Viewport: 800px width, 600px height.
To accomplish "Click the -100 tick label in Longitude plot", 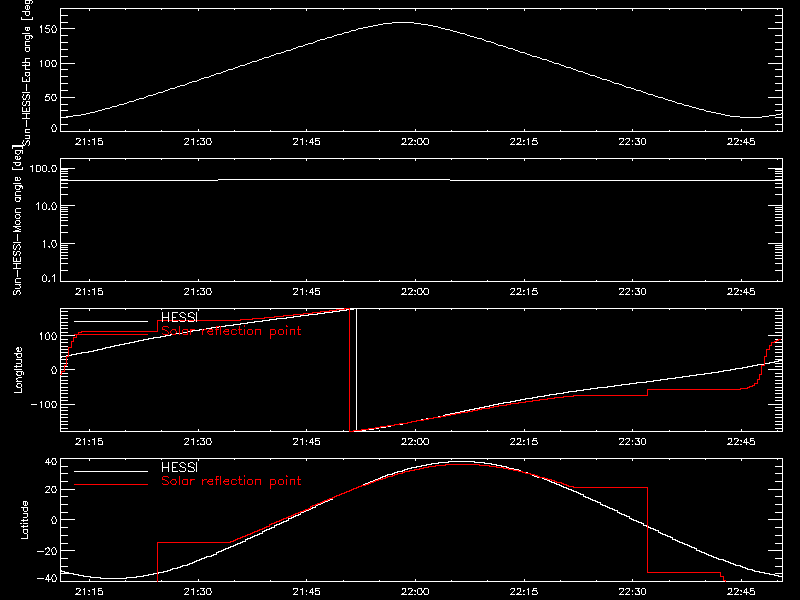I will (x=44, y=405).
